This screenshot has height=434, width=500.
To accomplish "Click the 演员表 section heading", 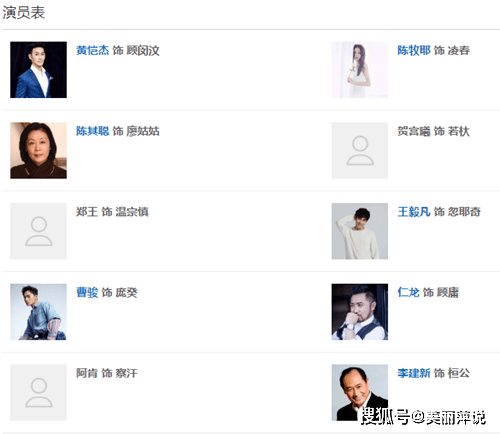I will point(23,13).
